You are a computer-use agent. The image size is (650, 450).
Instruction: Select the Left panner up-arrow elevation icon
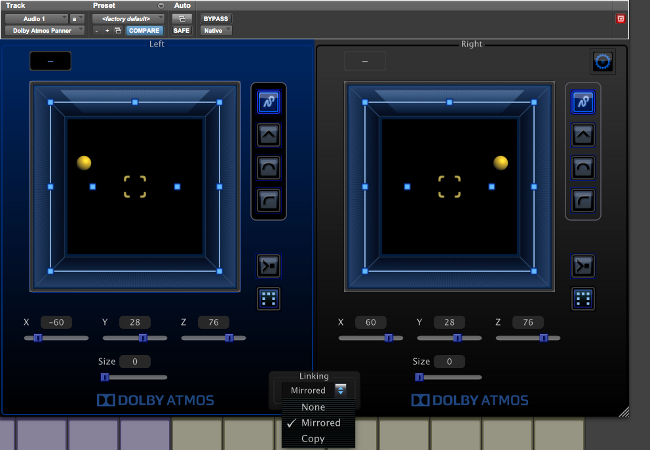point(269,135)
